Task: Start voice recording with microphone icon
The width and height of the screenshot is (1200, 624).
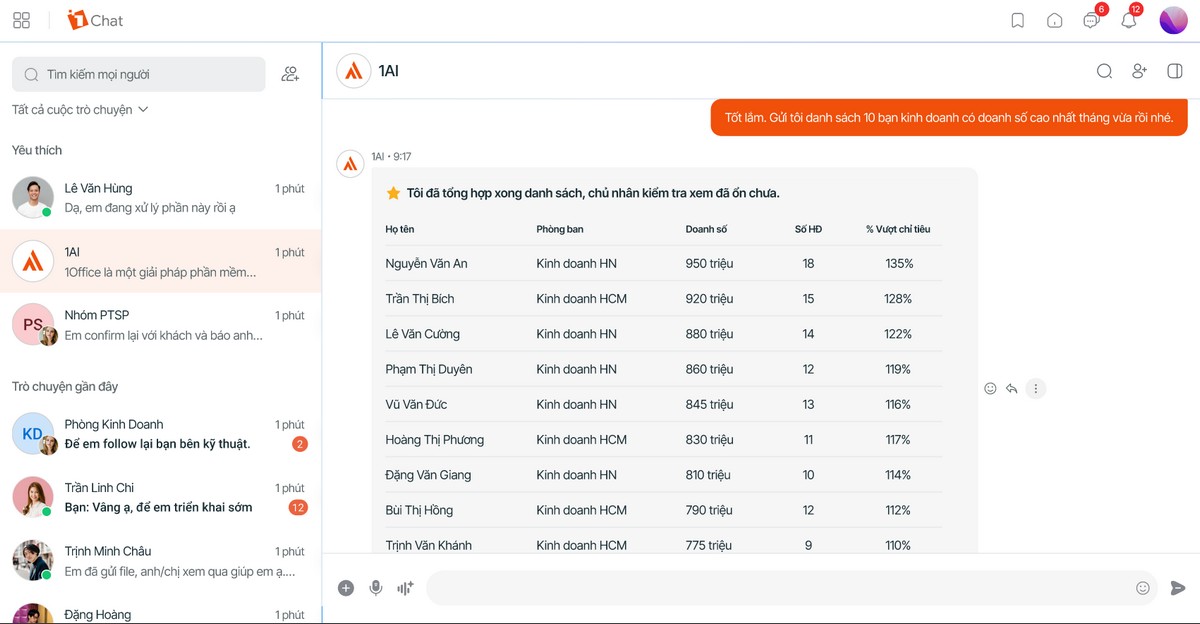Action: click(376, 588)
